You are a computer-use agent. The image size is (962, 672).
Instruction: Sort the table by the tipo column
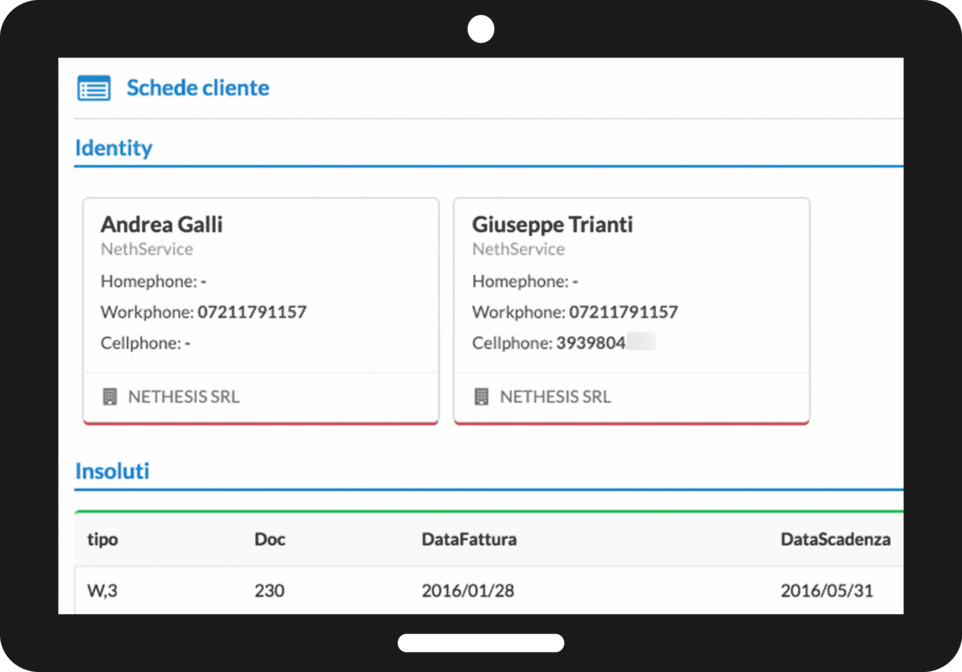click(x=103, y=539)
